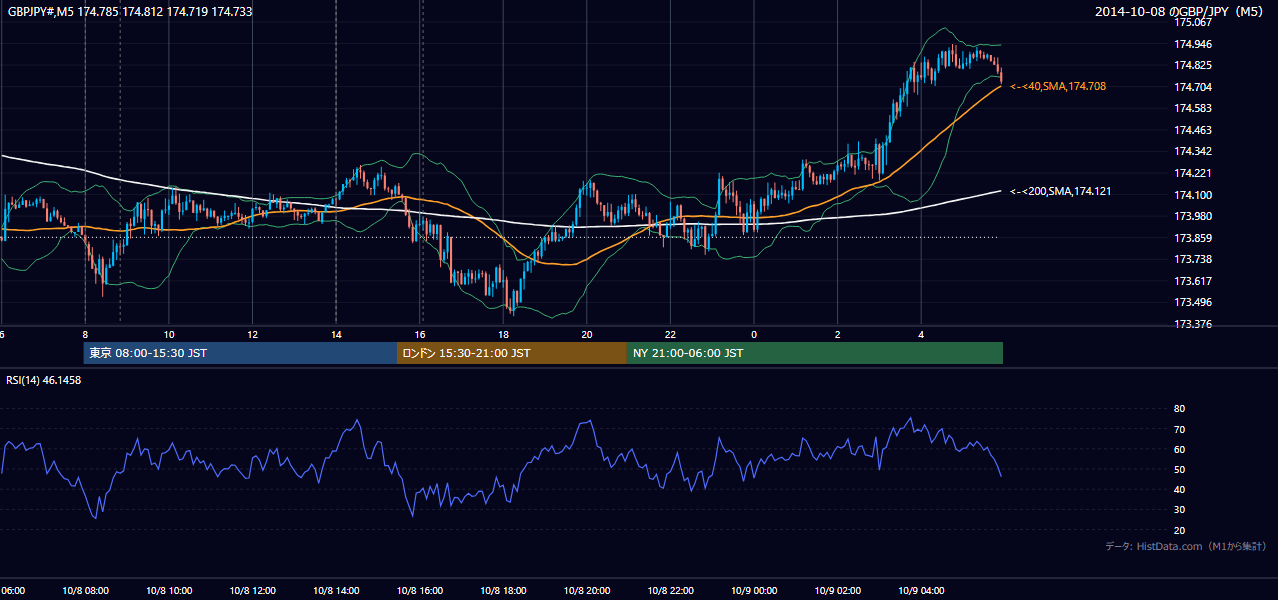
Task: Click the HistData.com data credit text
Action: [1186, 547]
